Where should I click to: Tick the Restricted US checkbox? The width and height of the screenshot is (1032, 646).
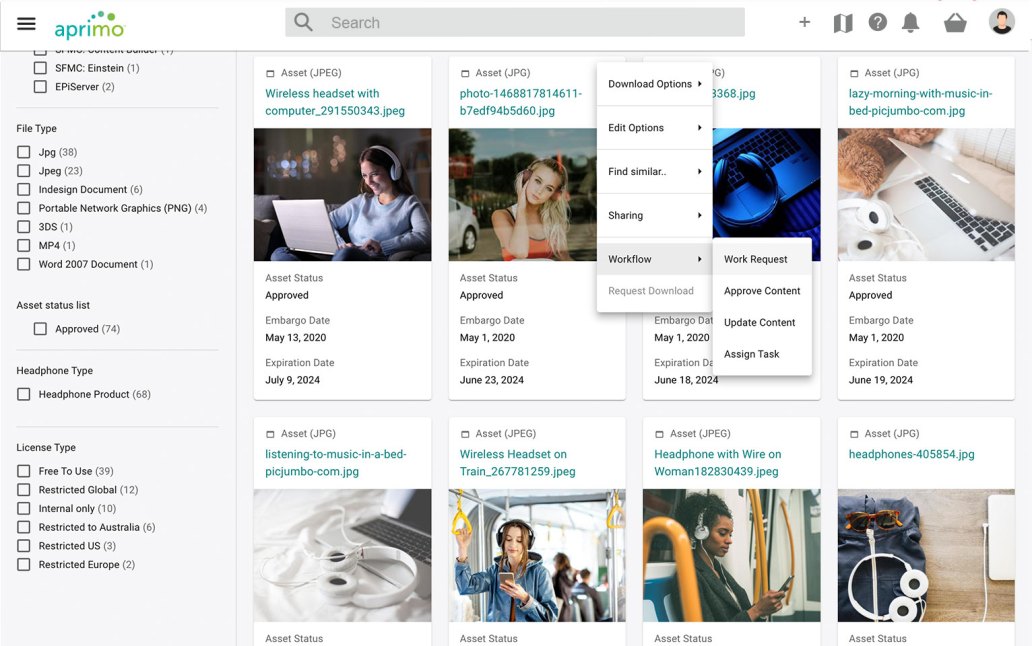point(24,546)
